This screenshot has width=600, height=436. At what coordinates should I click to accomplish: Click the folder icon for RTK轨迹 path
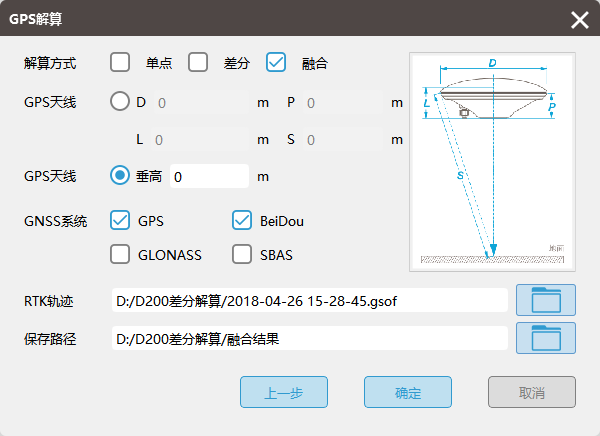pyautogui.click(x=546, y=300)
